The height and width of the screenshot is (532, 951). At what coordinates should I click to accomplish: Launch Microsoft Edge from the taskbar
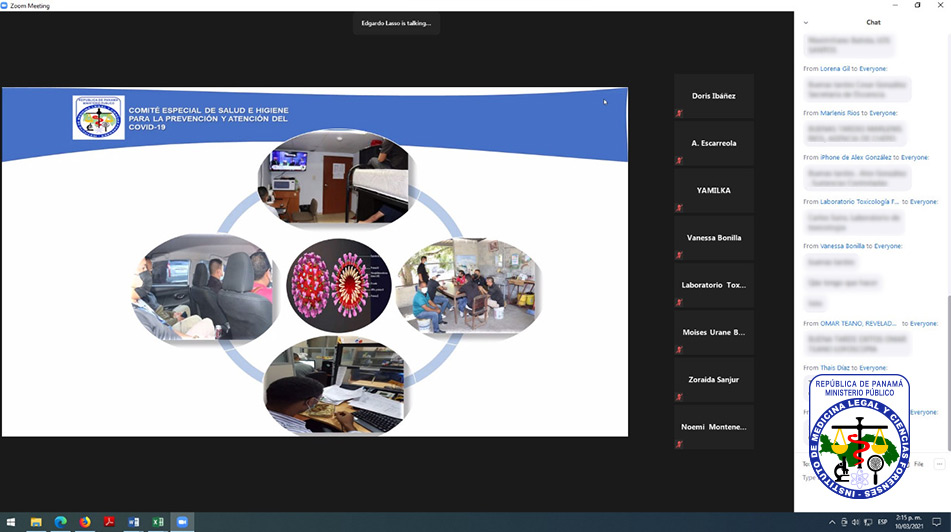pyautogui.click(x=61, y=522)
